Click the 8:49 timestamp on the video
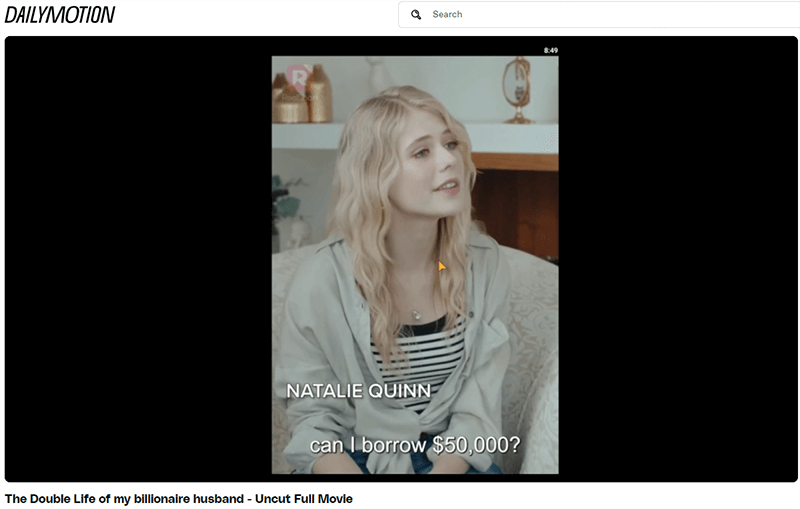800x509 pixels. point(551,50)
